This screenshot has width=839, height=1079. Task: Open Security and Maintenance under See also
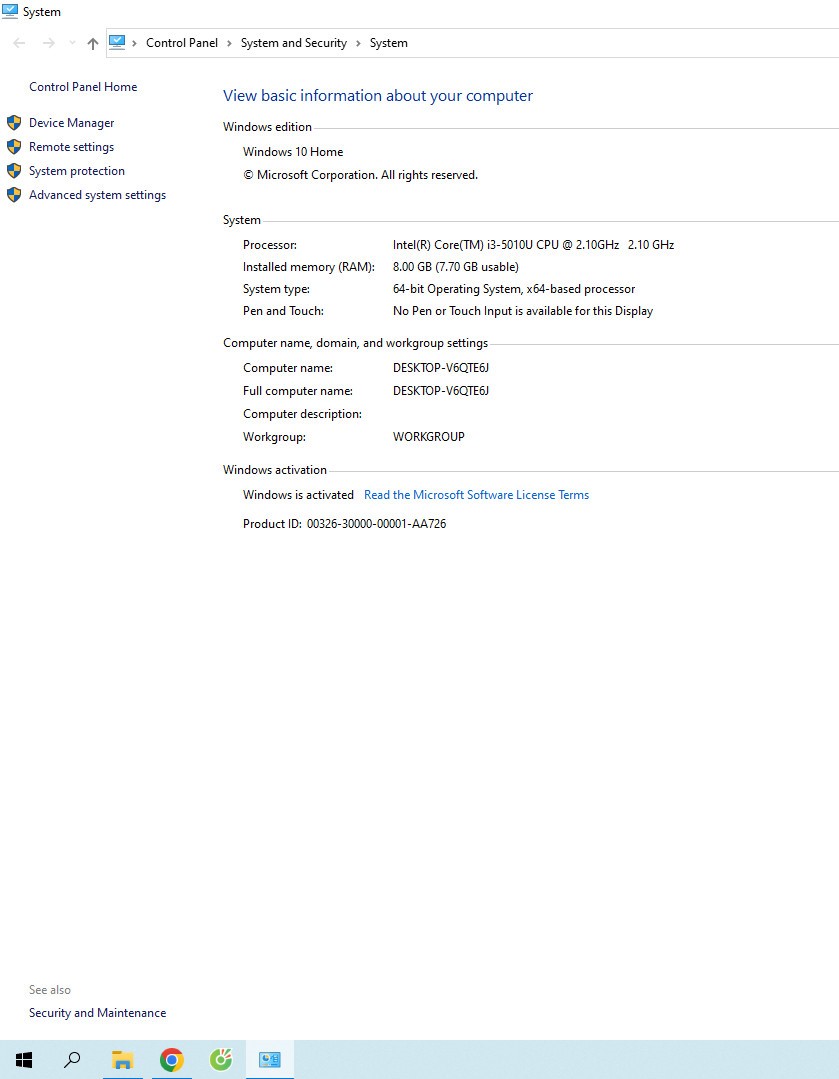pos(97,1013)
